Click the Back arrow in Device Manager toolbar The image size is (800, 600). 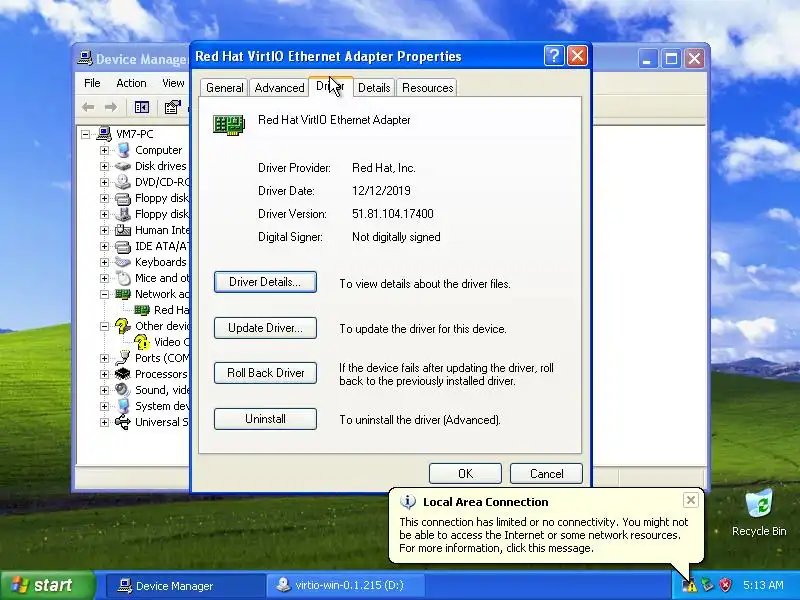(x=88, y=107)
